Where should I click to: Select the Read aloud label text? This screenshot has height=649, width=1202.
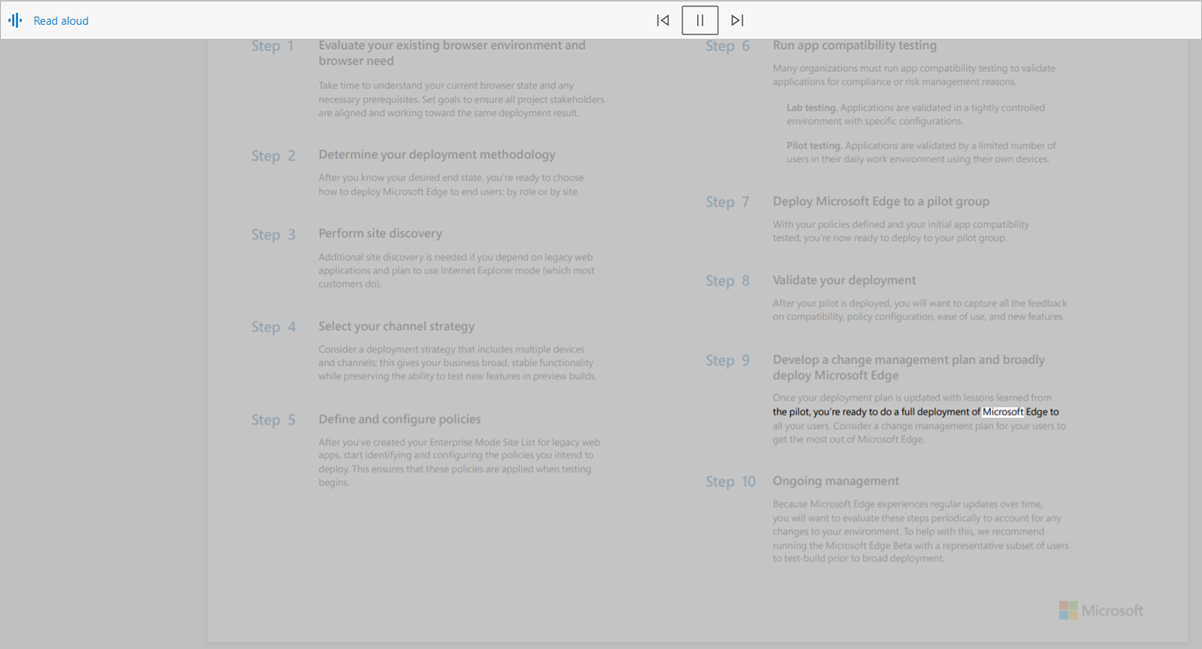61,20
